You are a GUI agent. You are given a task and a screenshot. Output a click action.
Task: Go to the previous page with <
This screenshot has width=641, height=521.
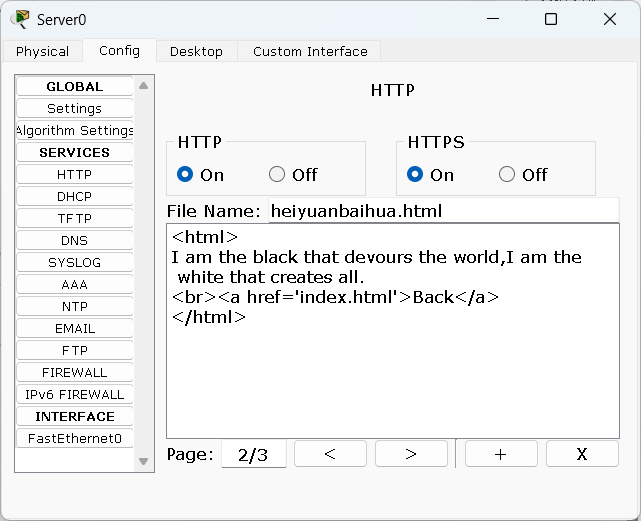tap(330, 454)
